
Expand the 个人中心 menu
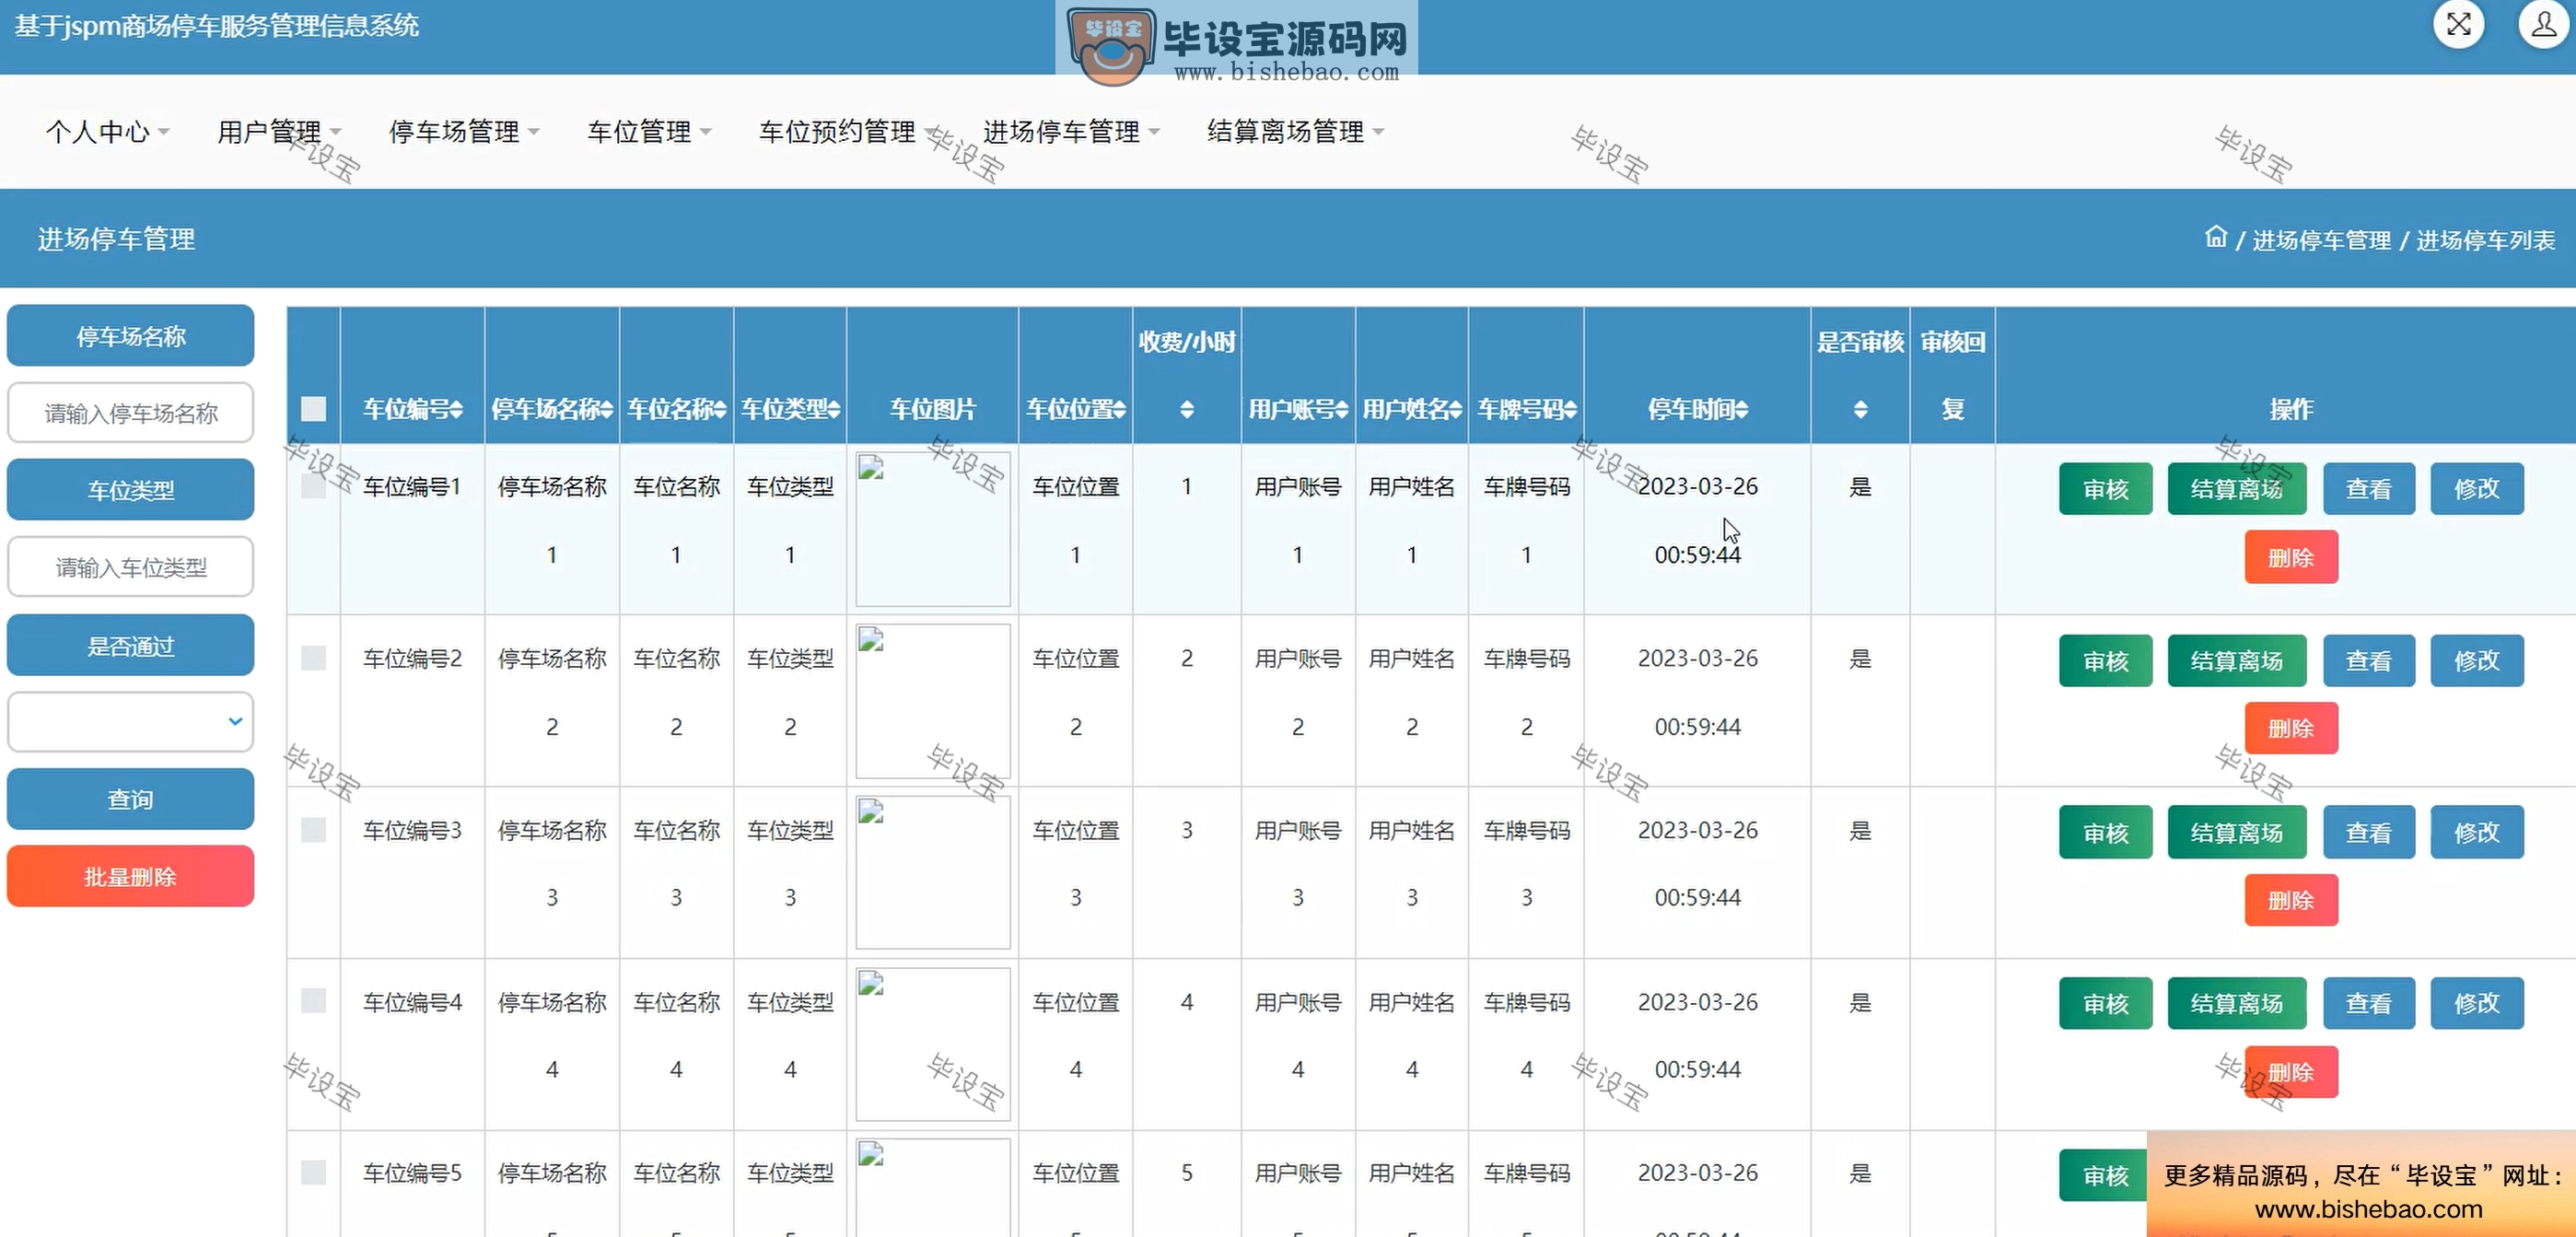click(x=107, y=131)
